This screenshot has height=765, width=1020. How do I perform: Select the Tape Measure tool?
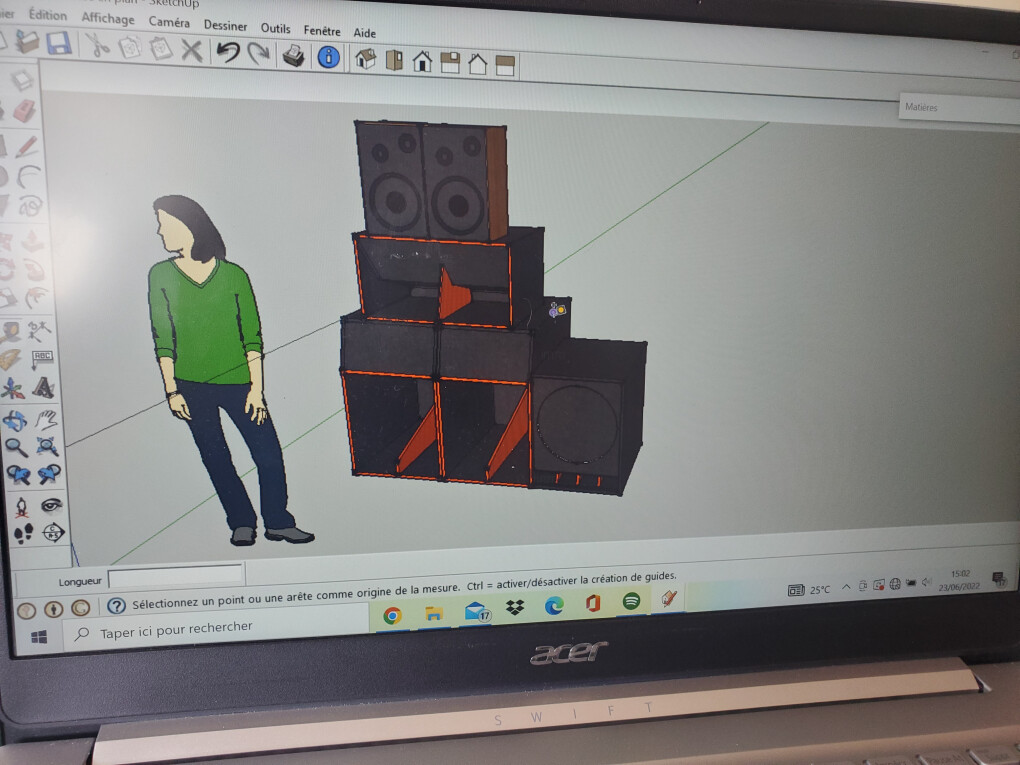click(x=10, y=332)
